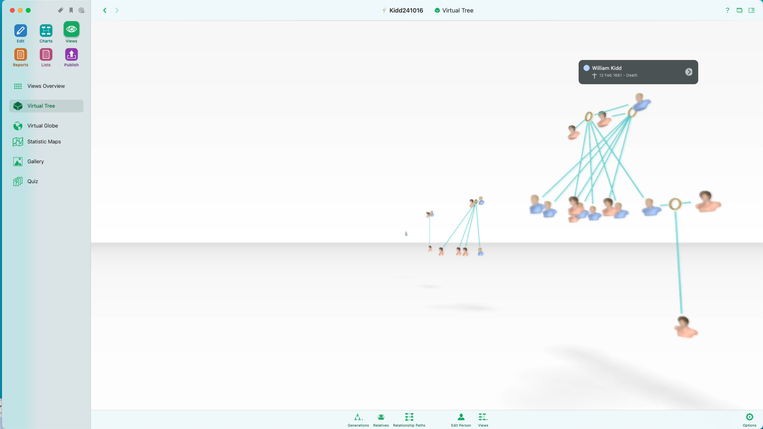763x429 pixels.
Task: Click the William Kidd name label
Action: point(606,68)
